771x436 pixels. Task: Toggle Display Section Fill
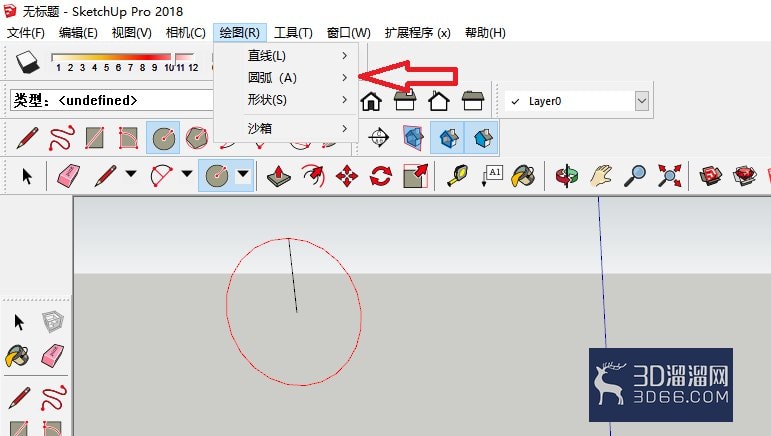pyautogui.click(x=482, y=138)
